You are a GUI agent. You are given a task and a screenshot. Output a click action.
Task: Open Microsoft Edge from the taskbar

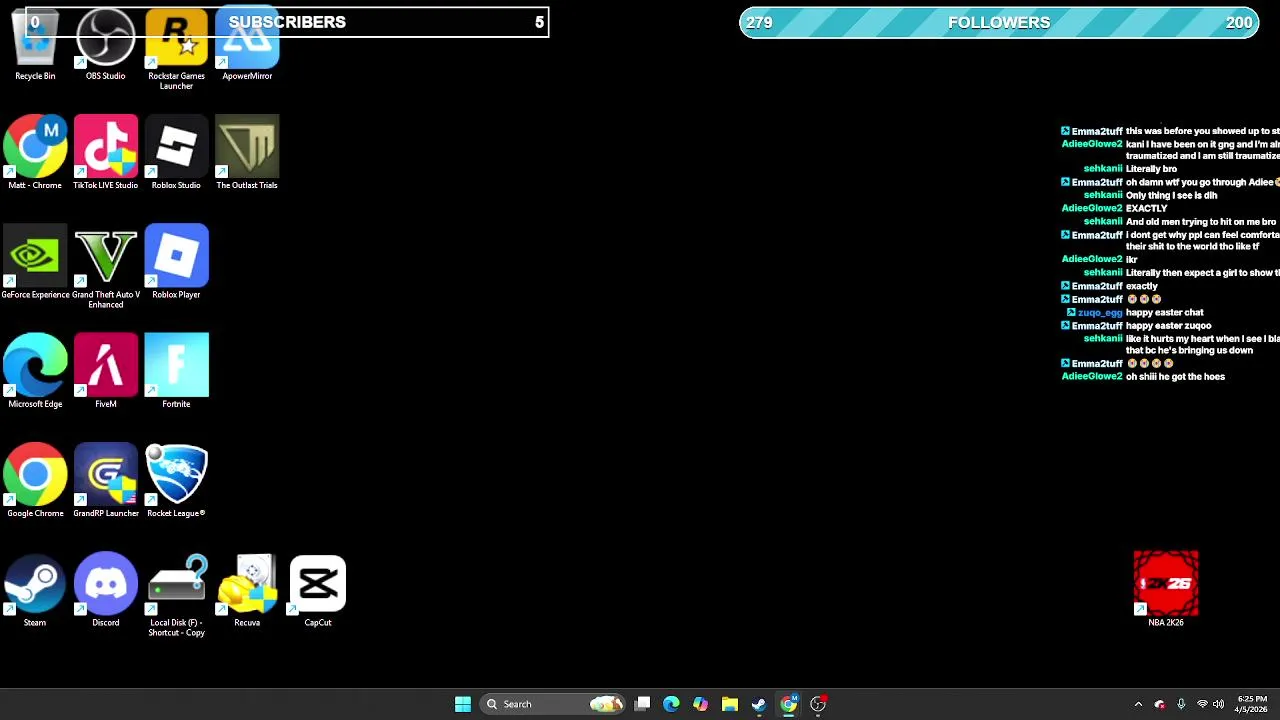[671, 704]
